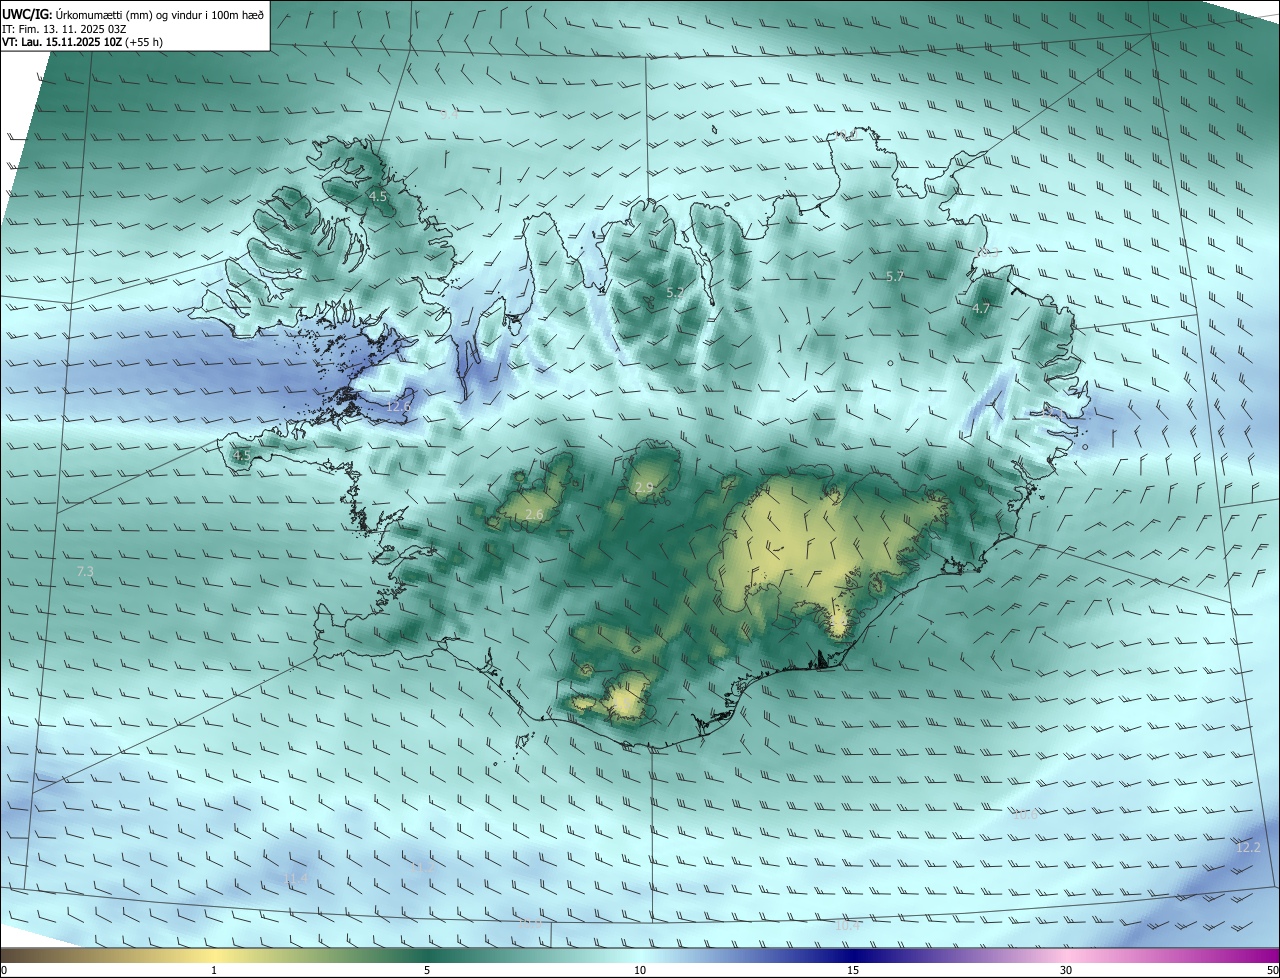Click the initial time line 'IT: Fim. 13. 11. 2025 03Z'

[64, 29]
